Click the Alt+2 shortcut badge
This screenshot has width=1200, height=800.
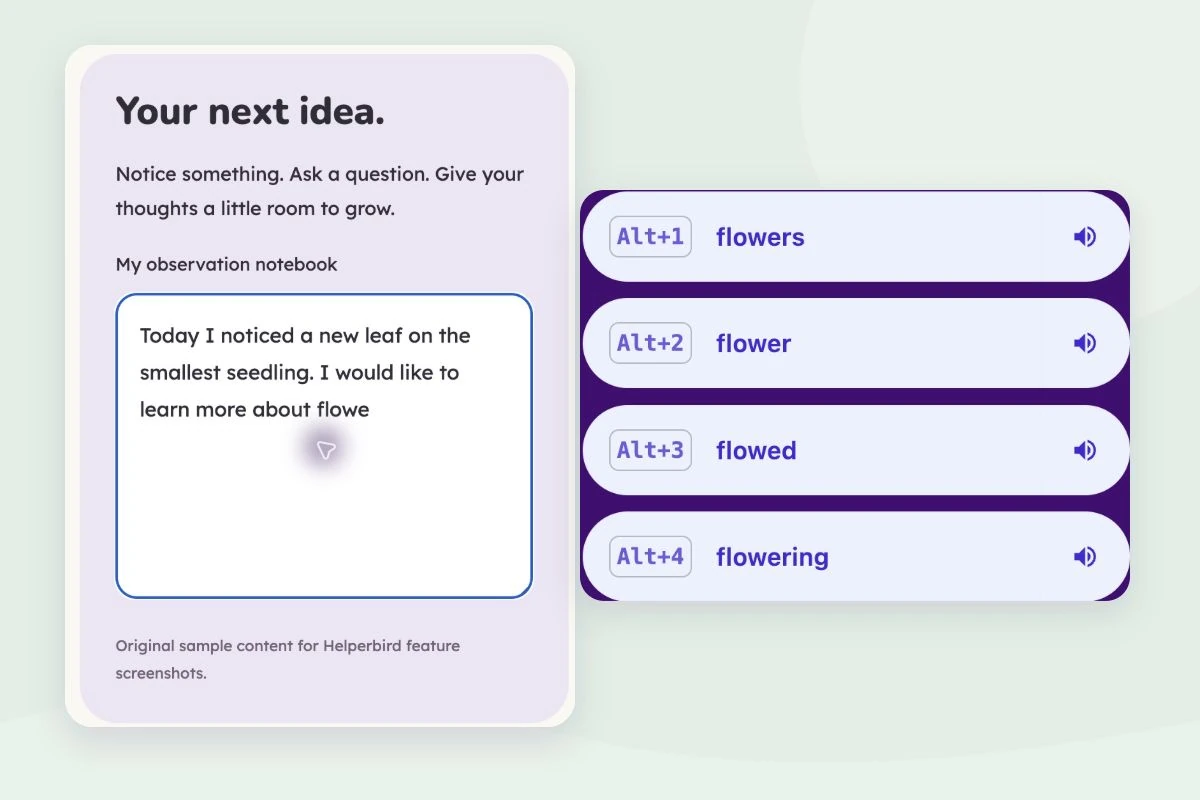tap(650, 343)
